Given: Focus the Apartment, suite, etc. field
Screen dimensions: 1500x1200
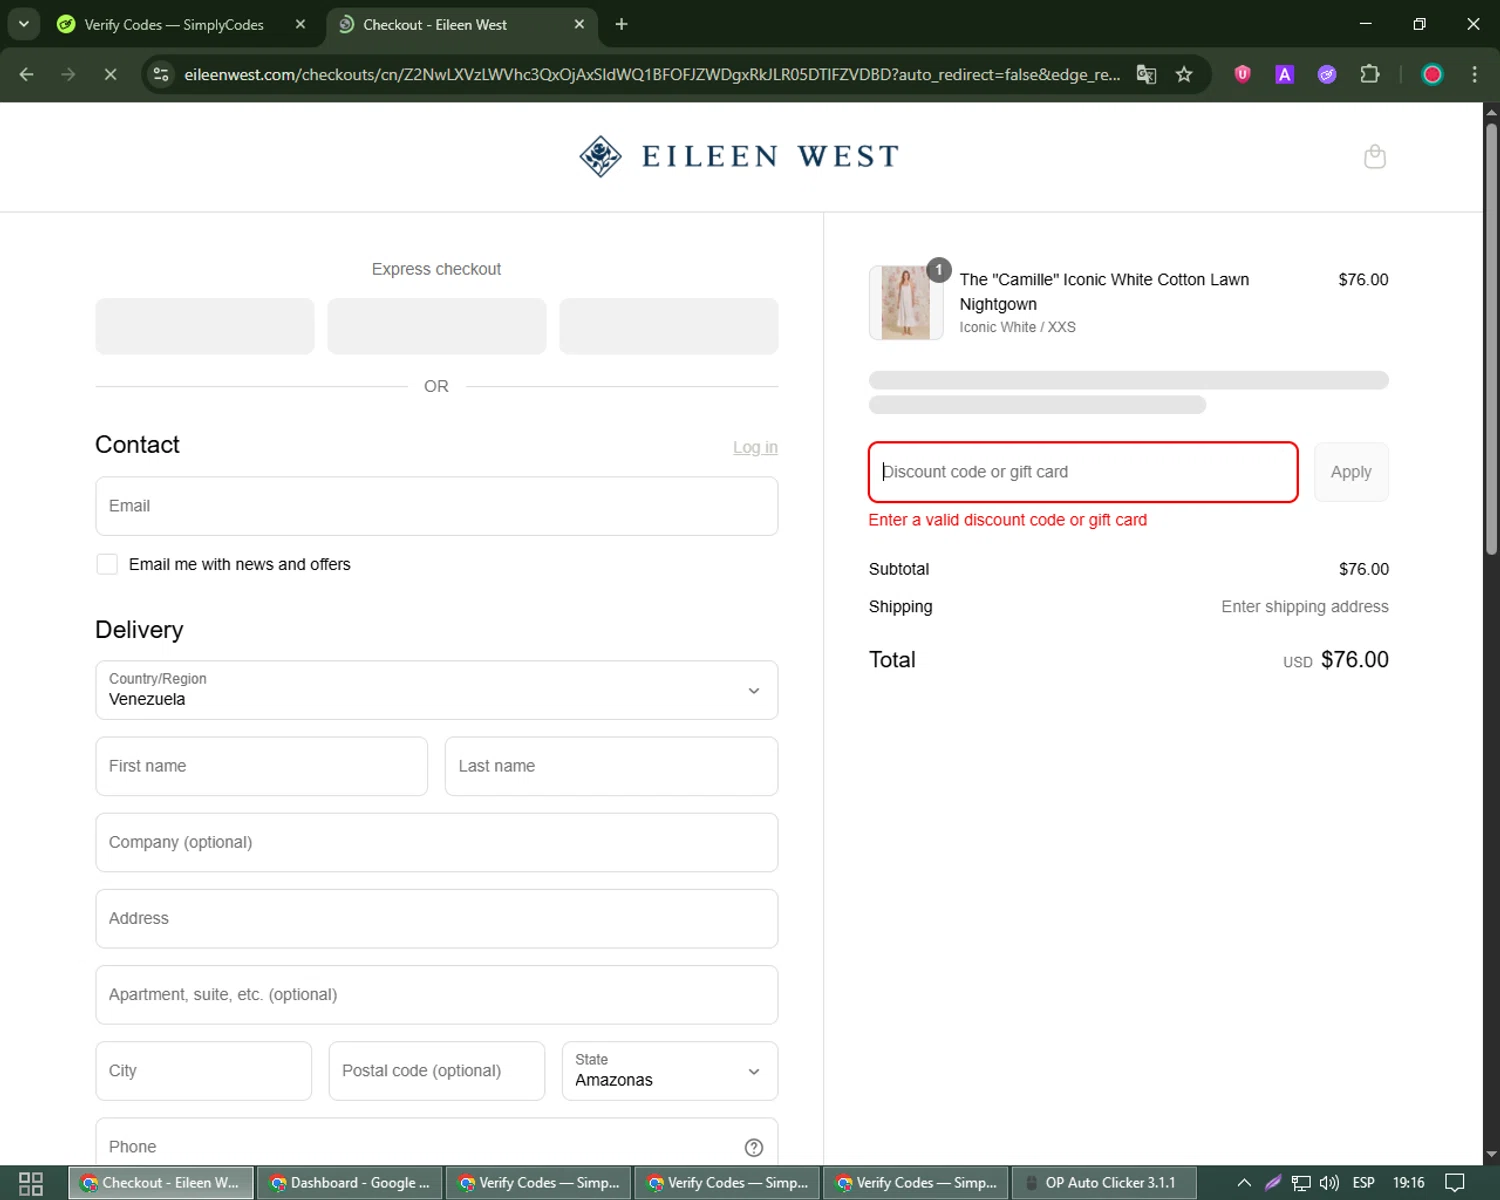Looking at the screenshot, I should coord(436,995).
